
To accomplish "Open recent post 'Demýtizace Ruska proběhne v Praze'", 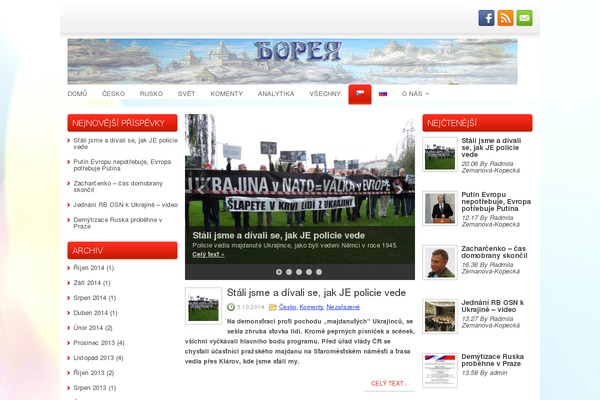I will tap(117, 223).
